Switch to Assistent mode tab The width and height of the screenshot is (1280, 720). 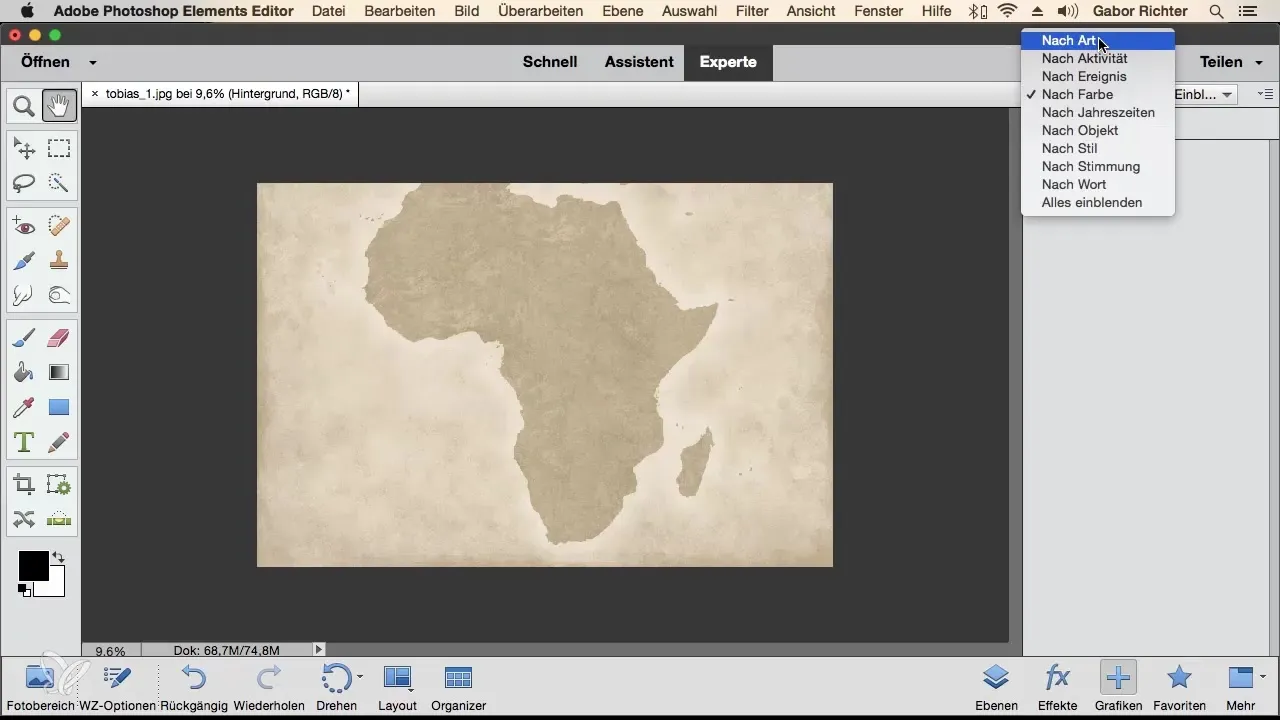(x=639, y=62)
